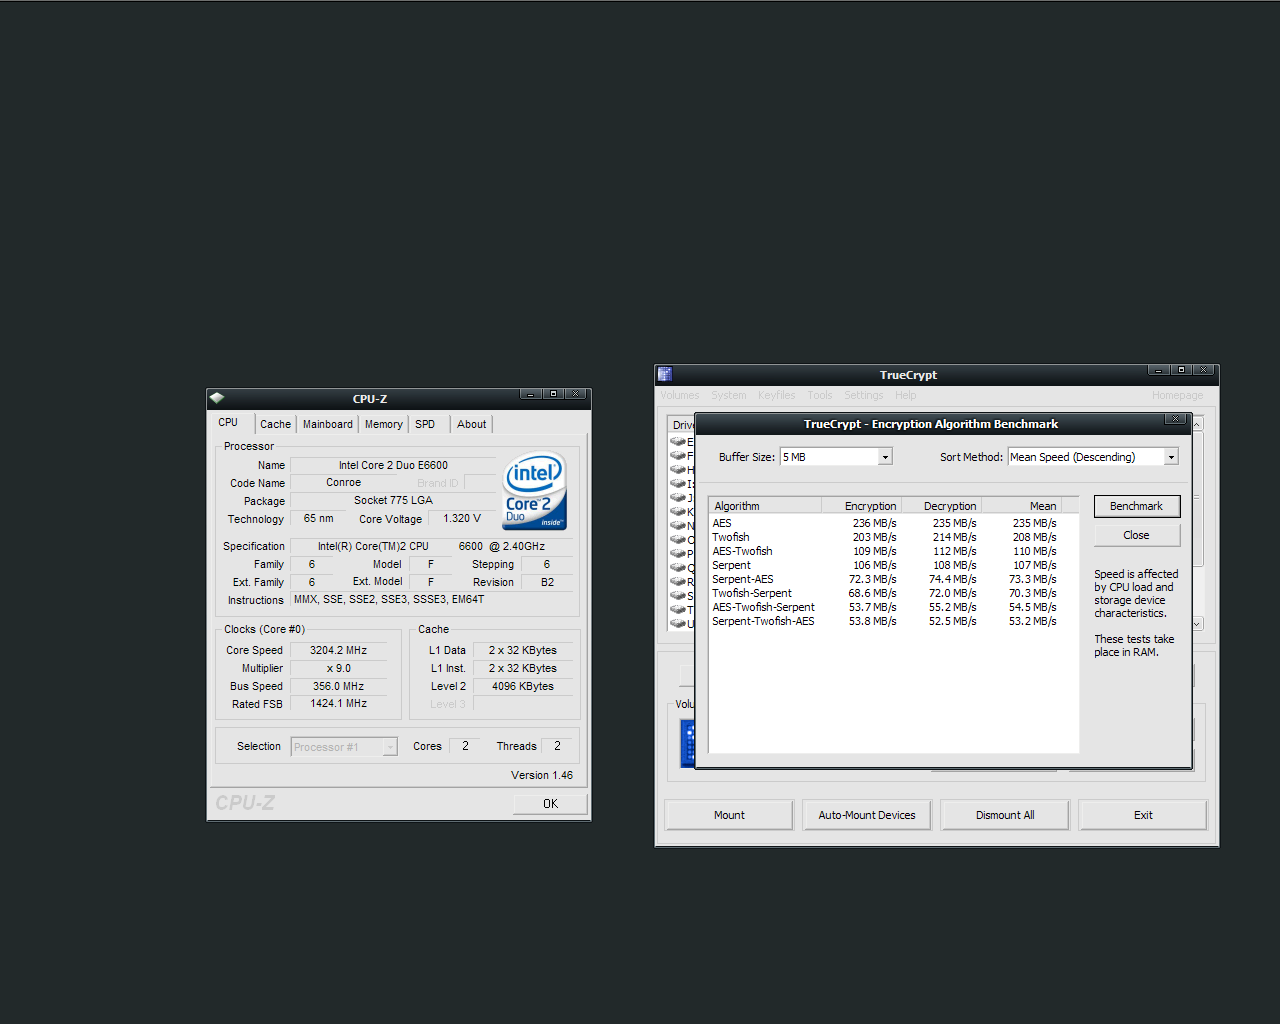Open the Volumes menu in TrueCrypt
The height and width of the screenshot is (1024, 1280).
[680, 395]
